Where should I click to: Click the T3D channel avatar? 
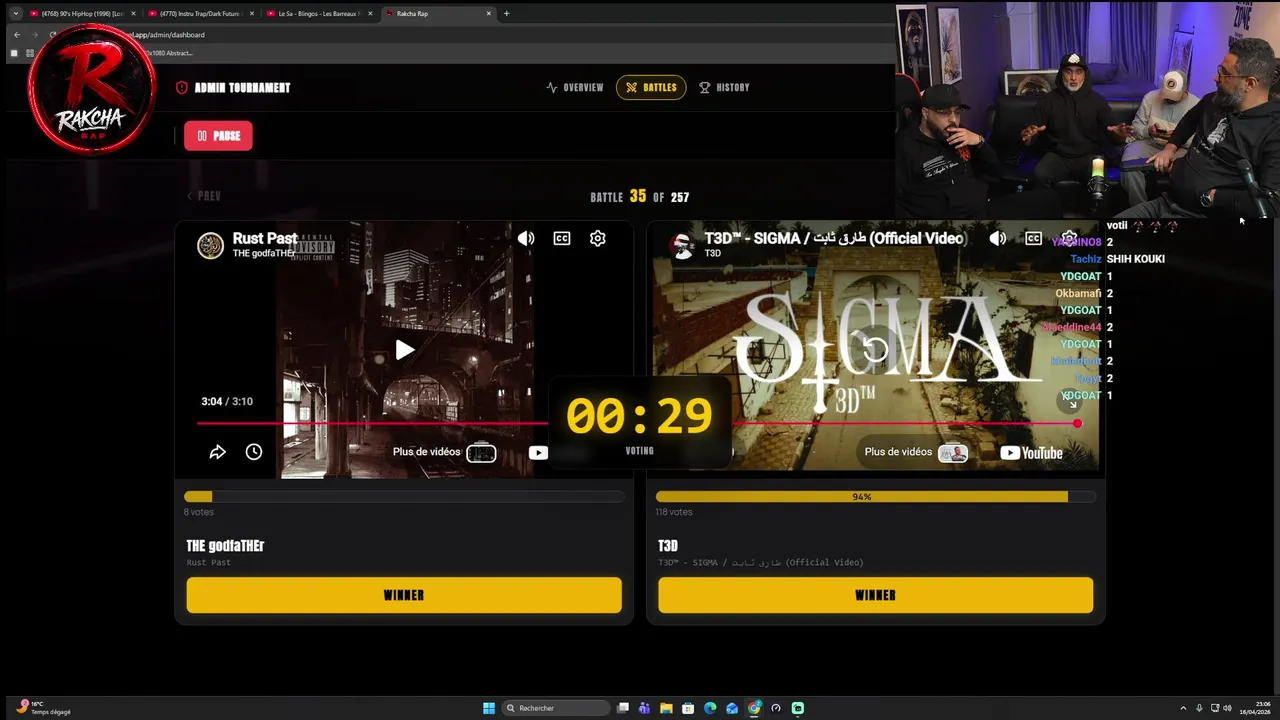pos(683,246)
